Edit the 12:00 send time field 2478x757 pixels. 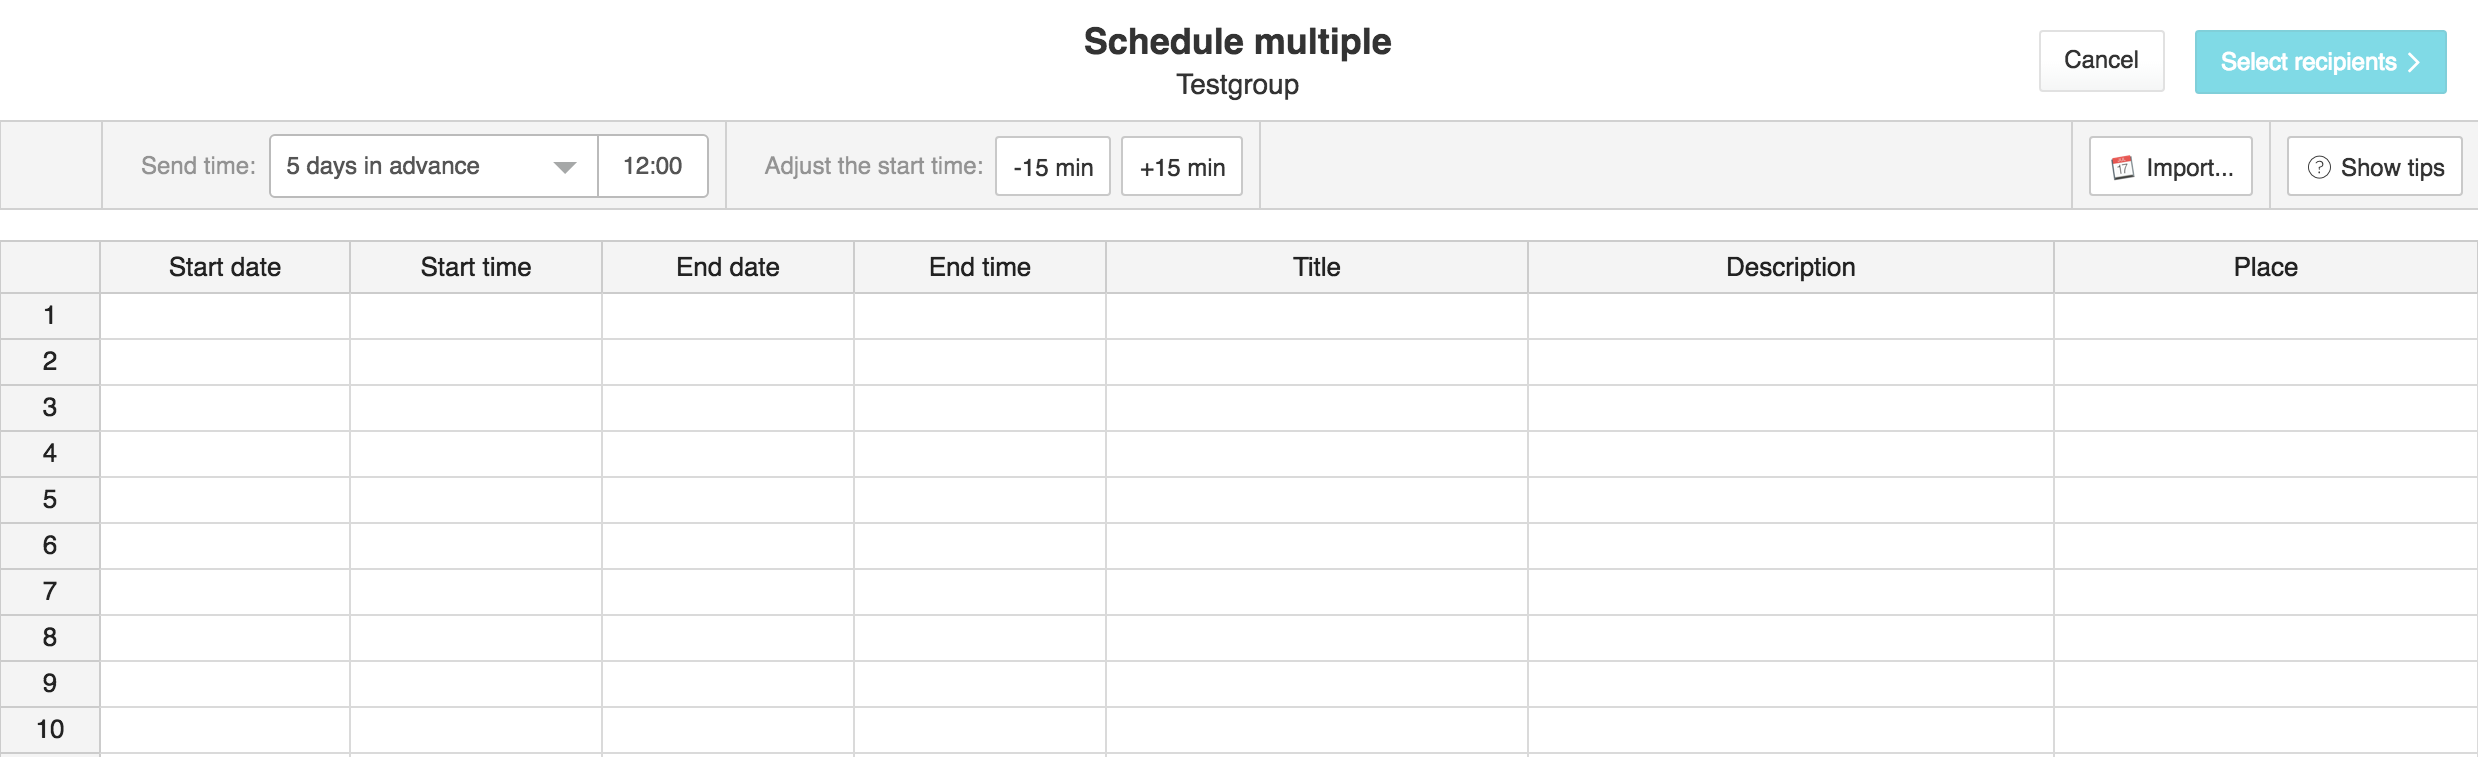653,166
